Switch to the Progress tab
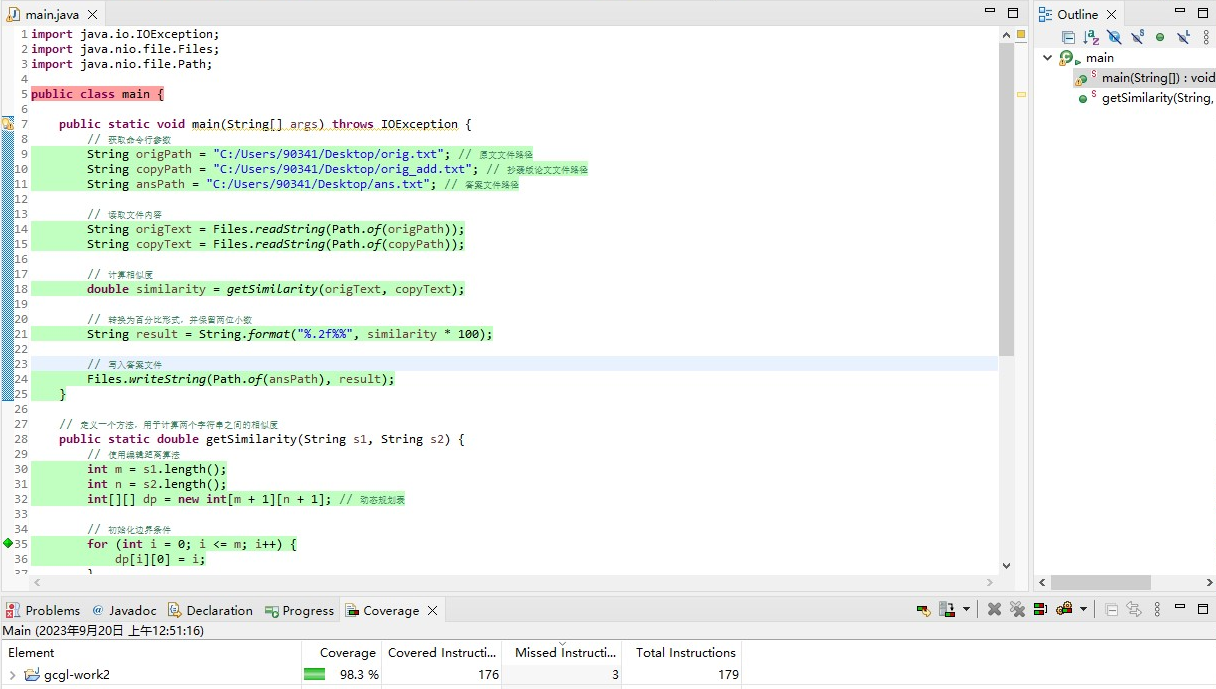The height and width of the screenshot is (689, 1216). [x=299, y=610]
